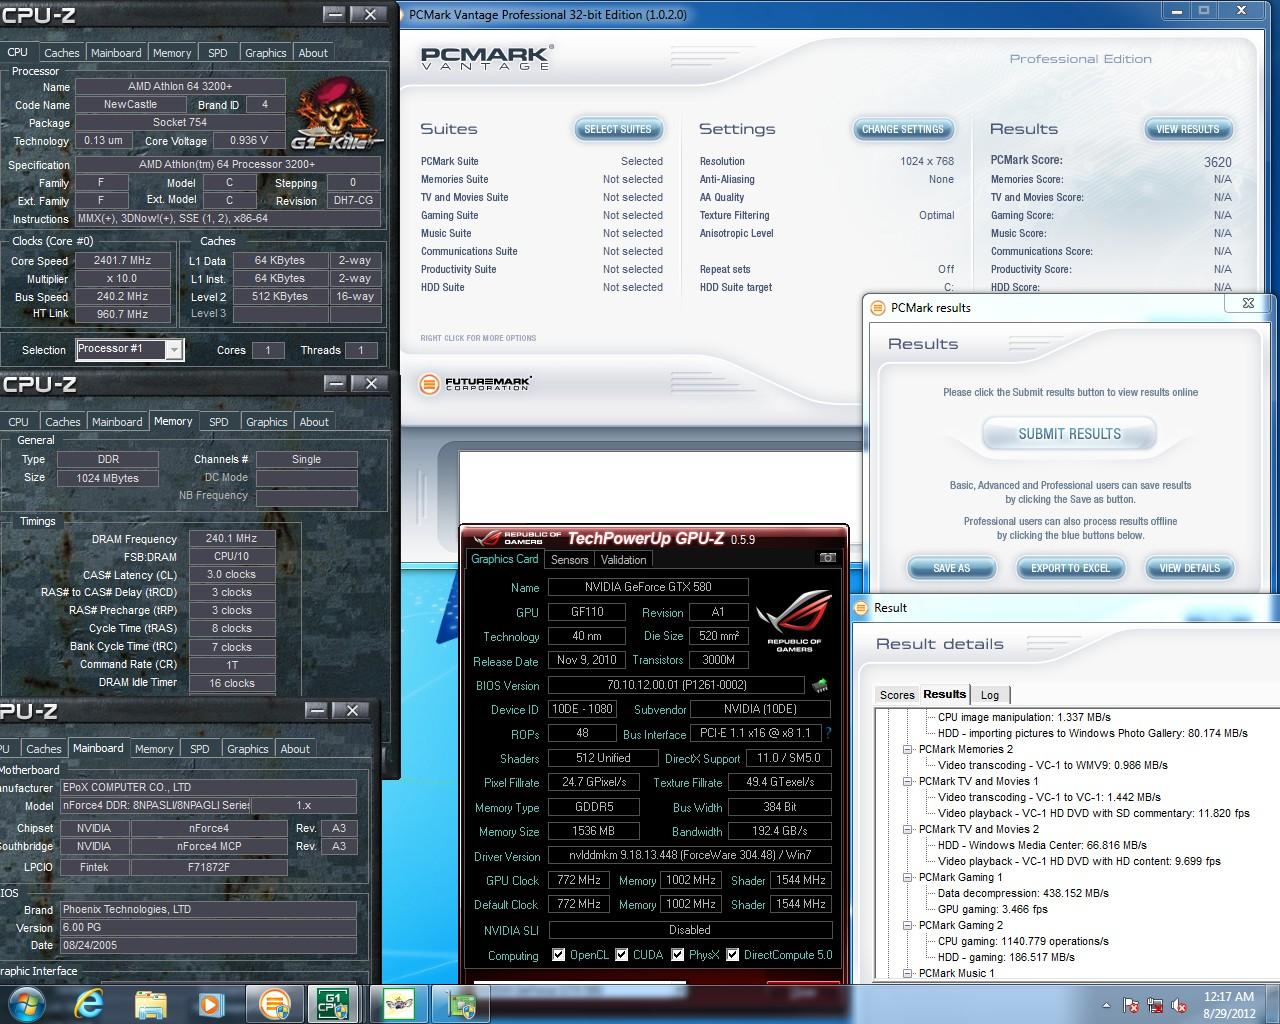The image size is (1280, 1024).
Task: Open the SPD tab in top CPU-Z
Action: point(218,53)
